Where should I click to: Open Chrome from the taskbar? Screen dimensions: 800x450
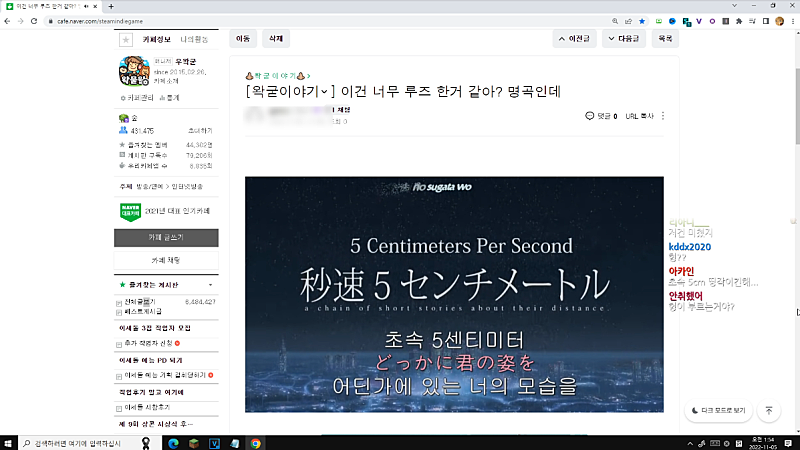coord(255,443)
